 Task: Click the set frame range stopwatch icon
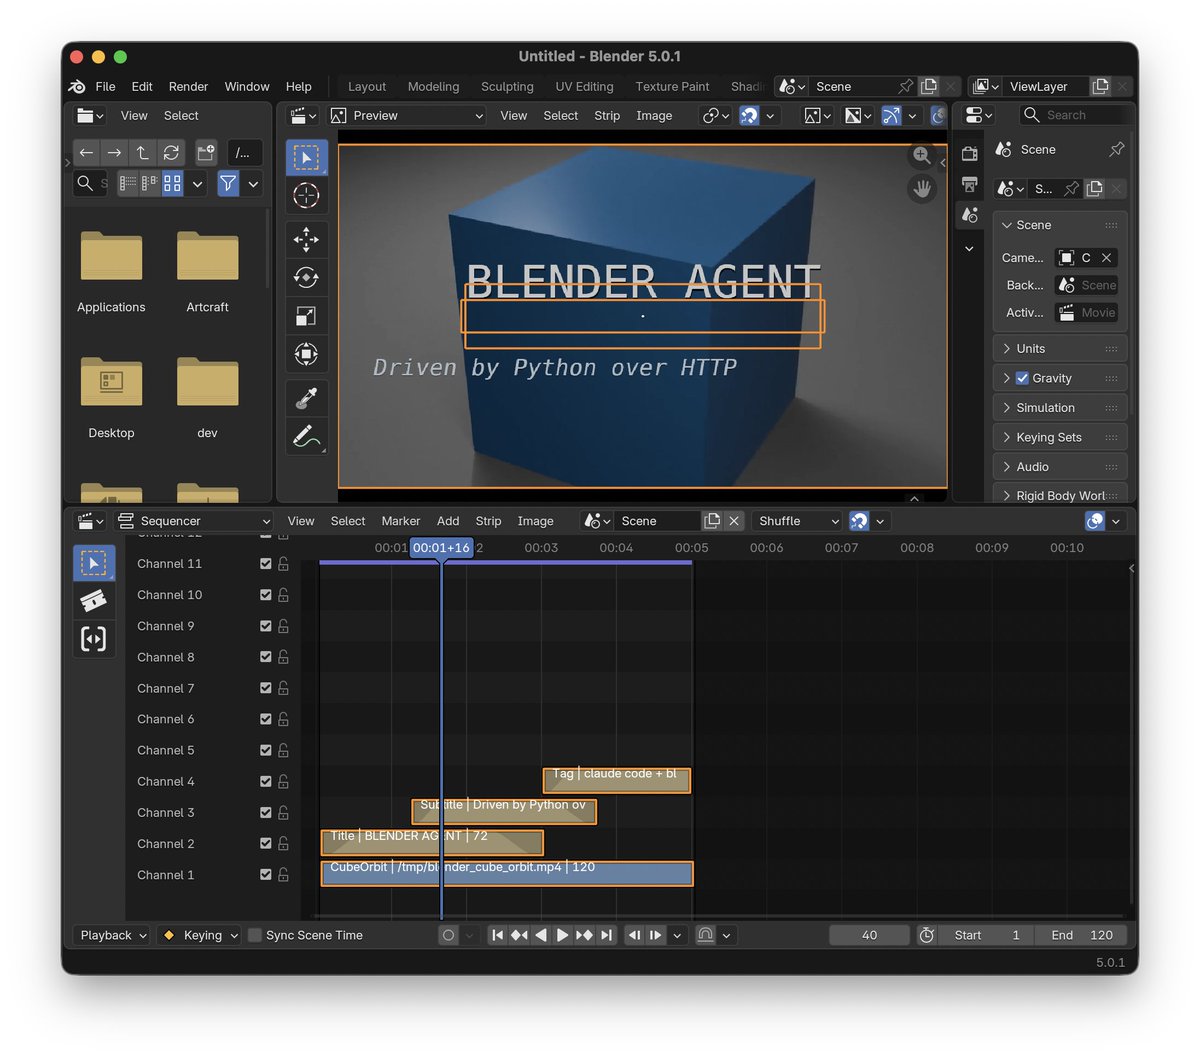click(927, 935)
